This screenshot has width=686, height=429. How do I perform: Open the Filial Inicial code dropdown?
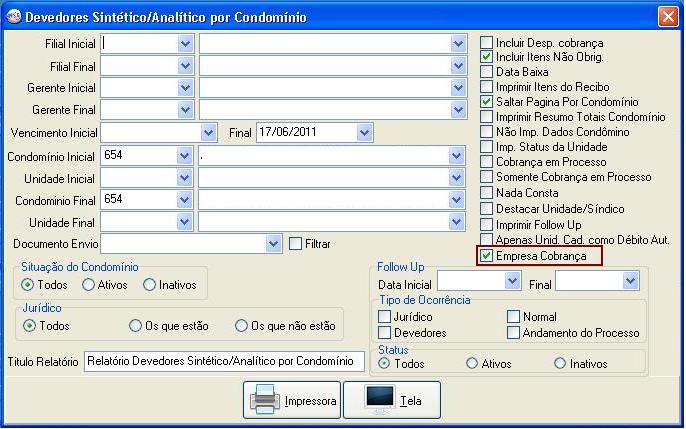coord(185,43)
